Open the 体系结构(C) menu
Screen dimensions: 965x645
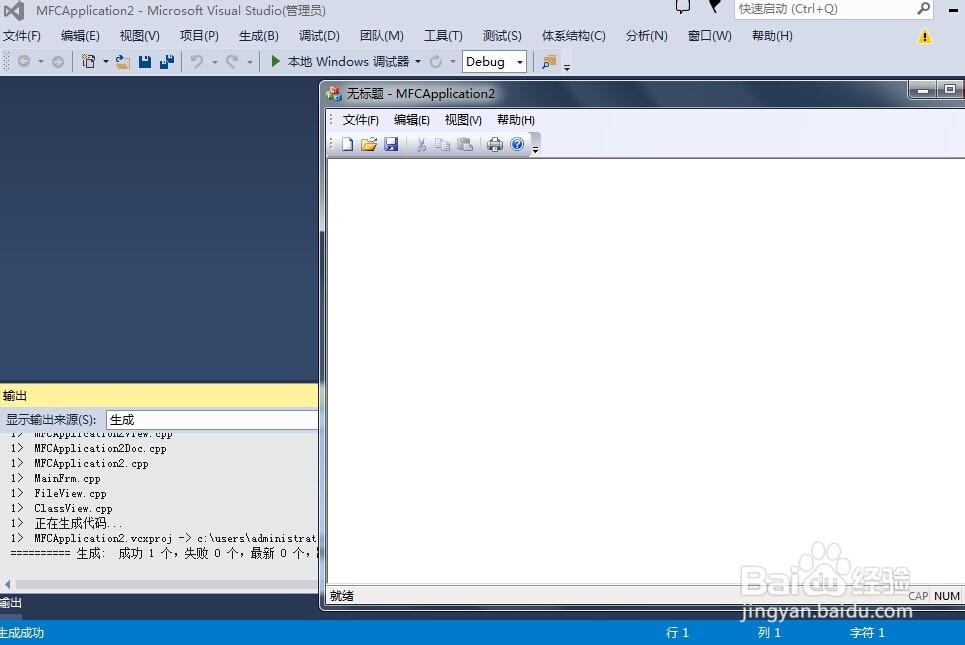click(x=574, y=36)
